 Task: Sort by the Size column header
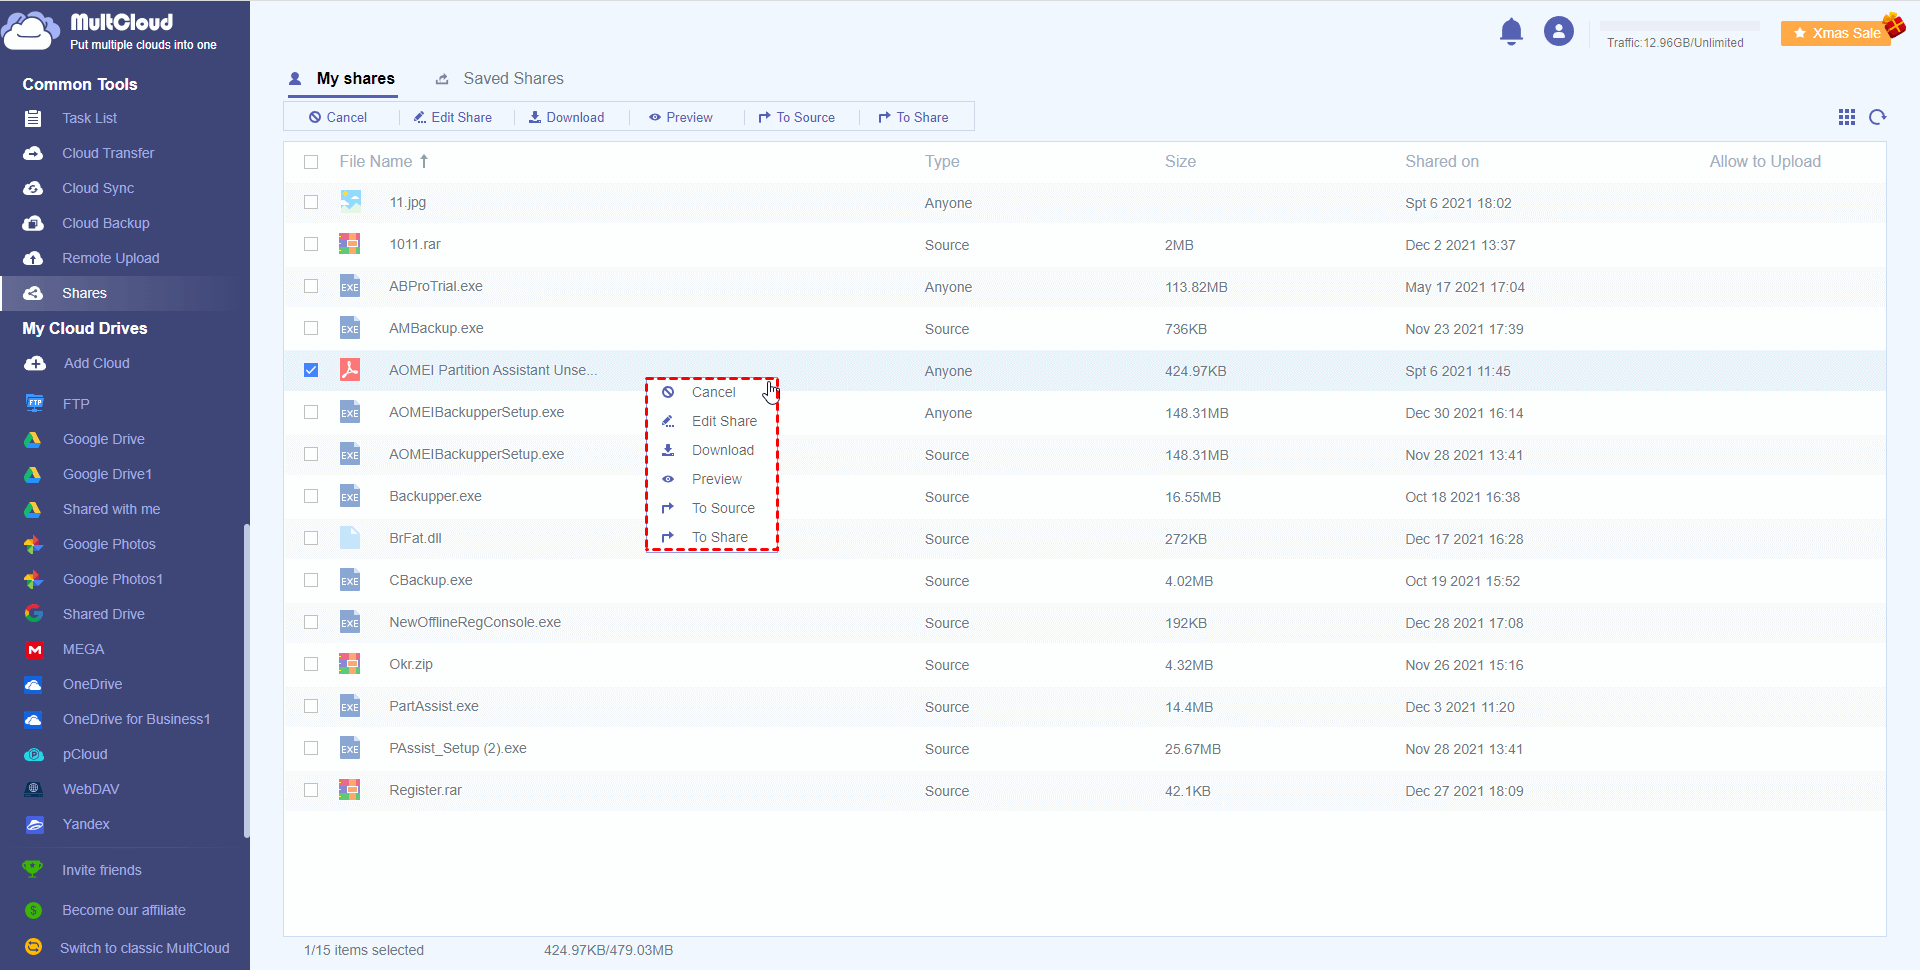(1180, 161)
